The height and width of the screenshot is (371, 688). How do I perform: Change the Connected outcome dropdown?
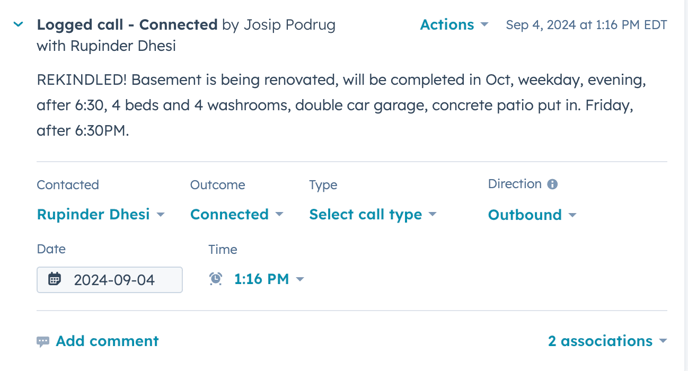click(236, 214)
